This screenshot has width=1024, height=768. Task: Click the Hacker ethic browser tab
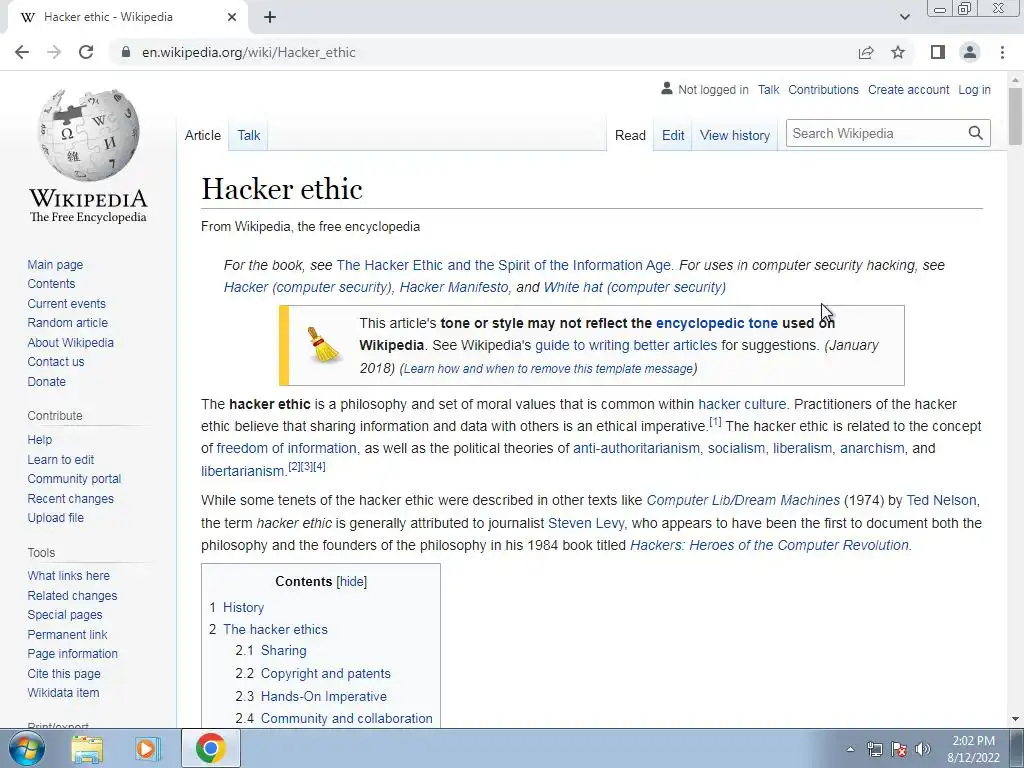tap(127, 18)
